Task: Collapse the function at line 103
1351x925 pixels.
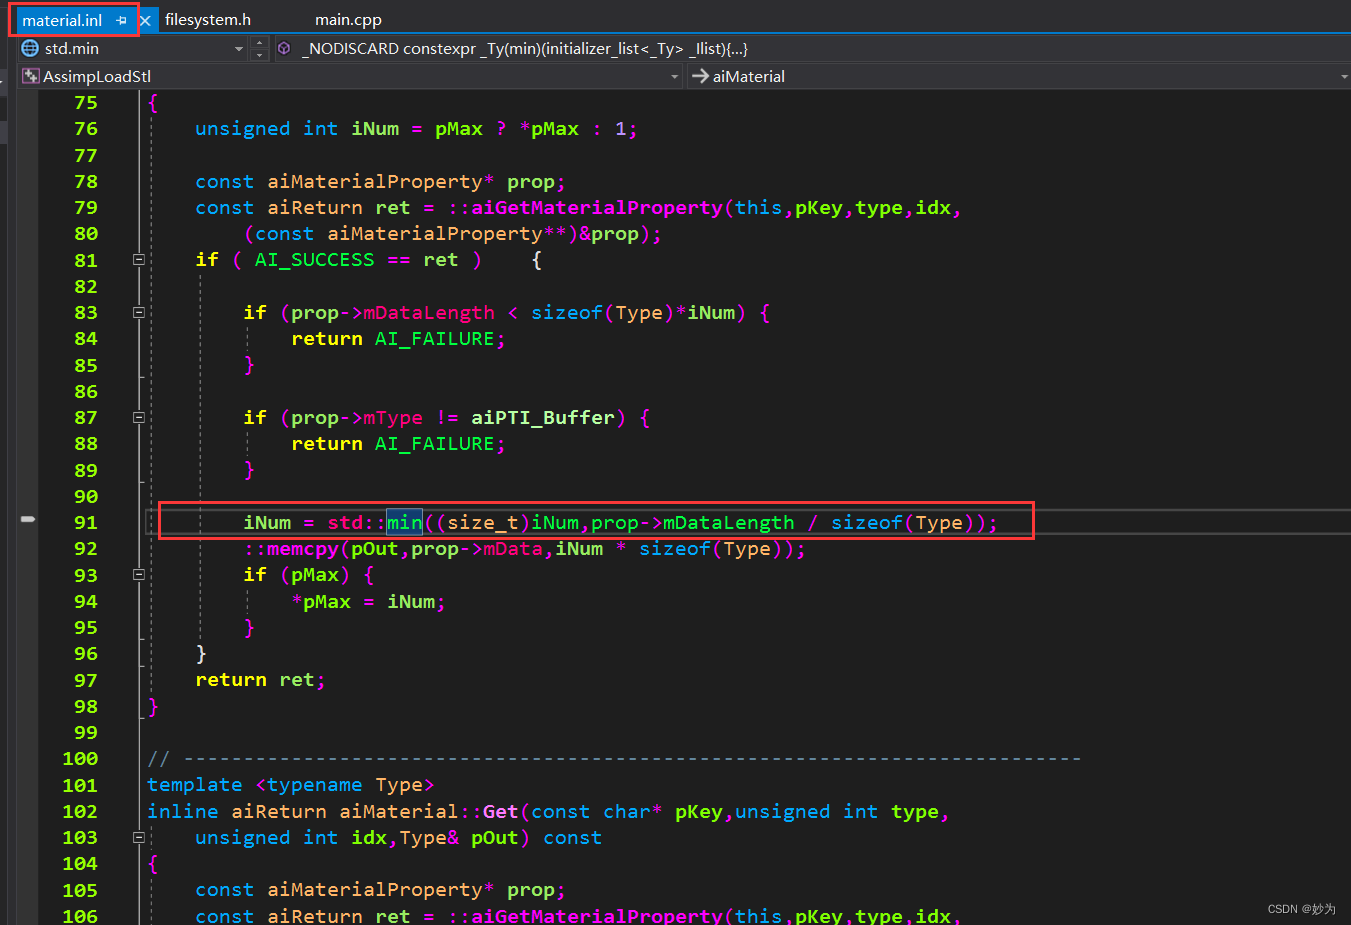Action: 139,837
